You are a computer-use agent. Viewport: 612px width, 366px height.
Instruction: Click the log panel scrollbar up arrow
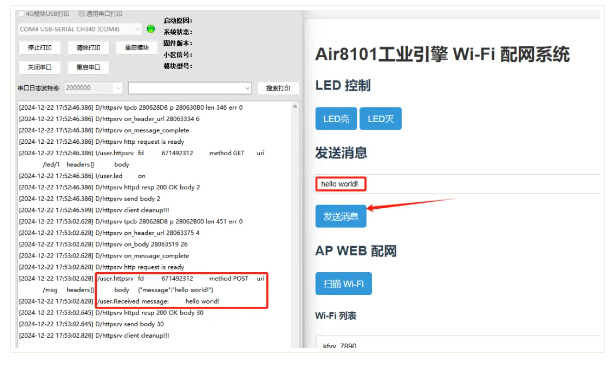point(295,106)
